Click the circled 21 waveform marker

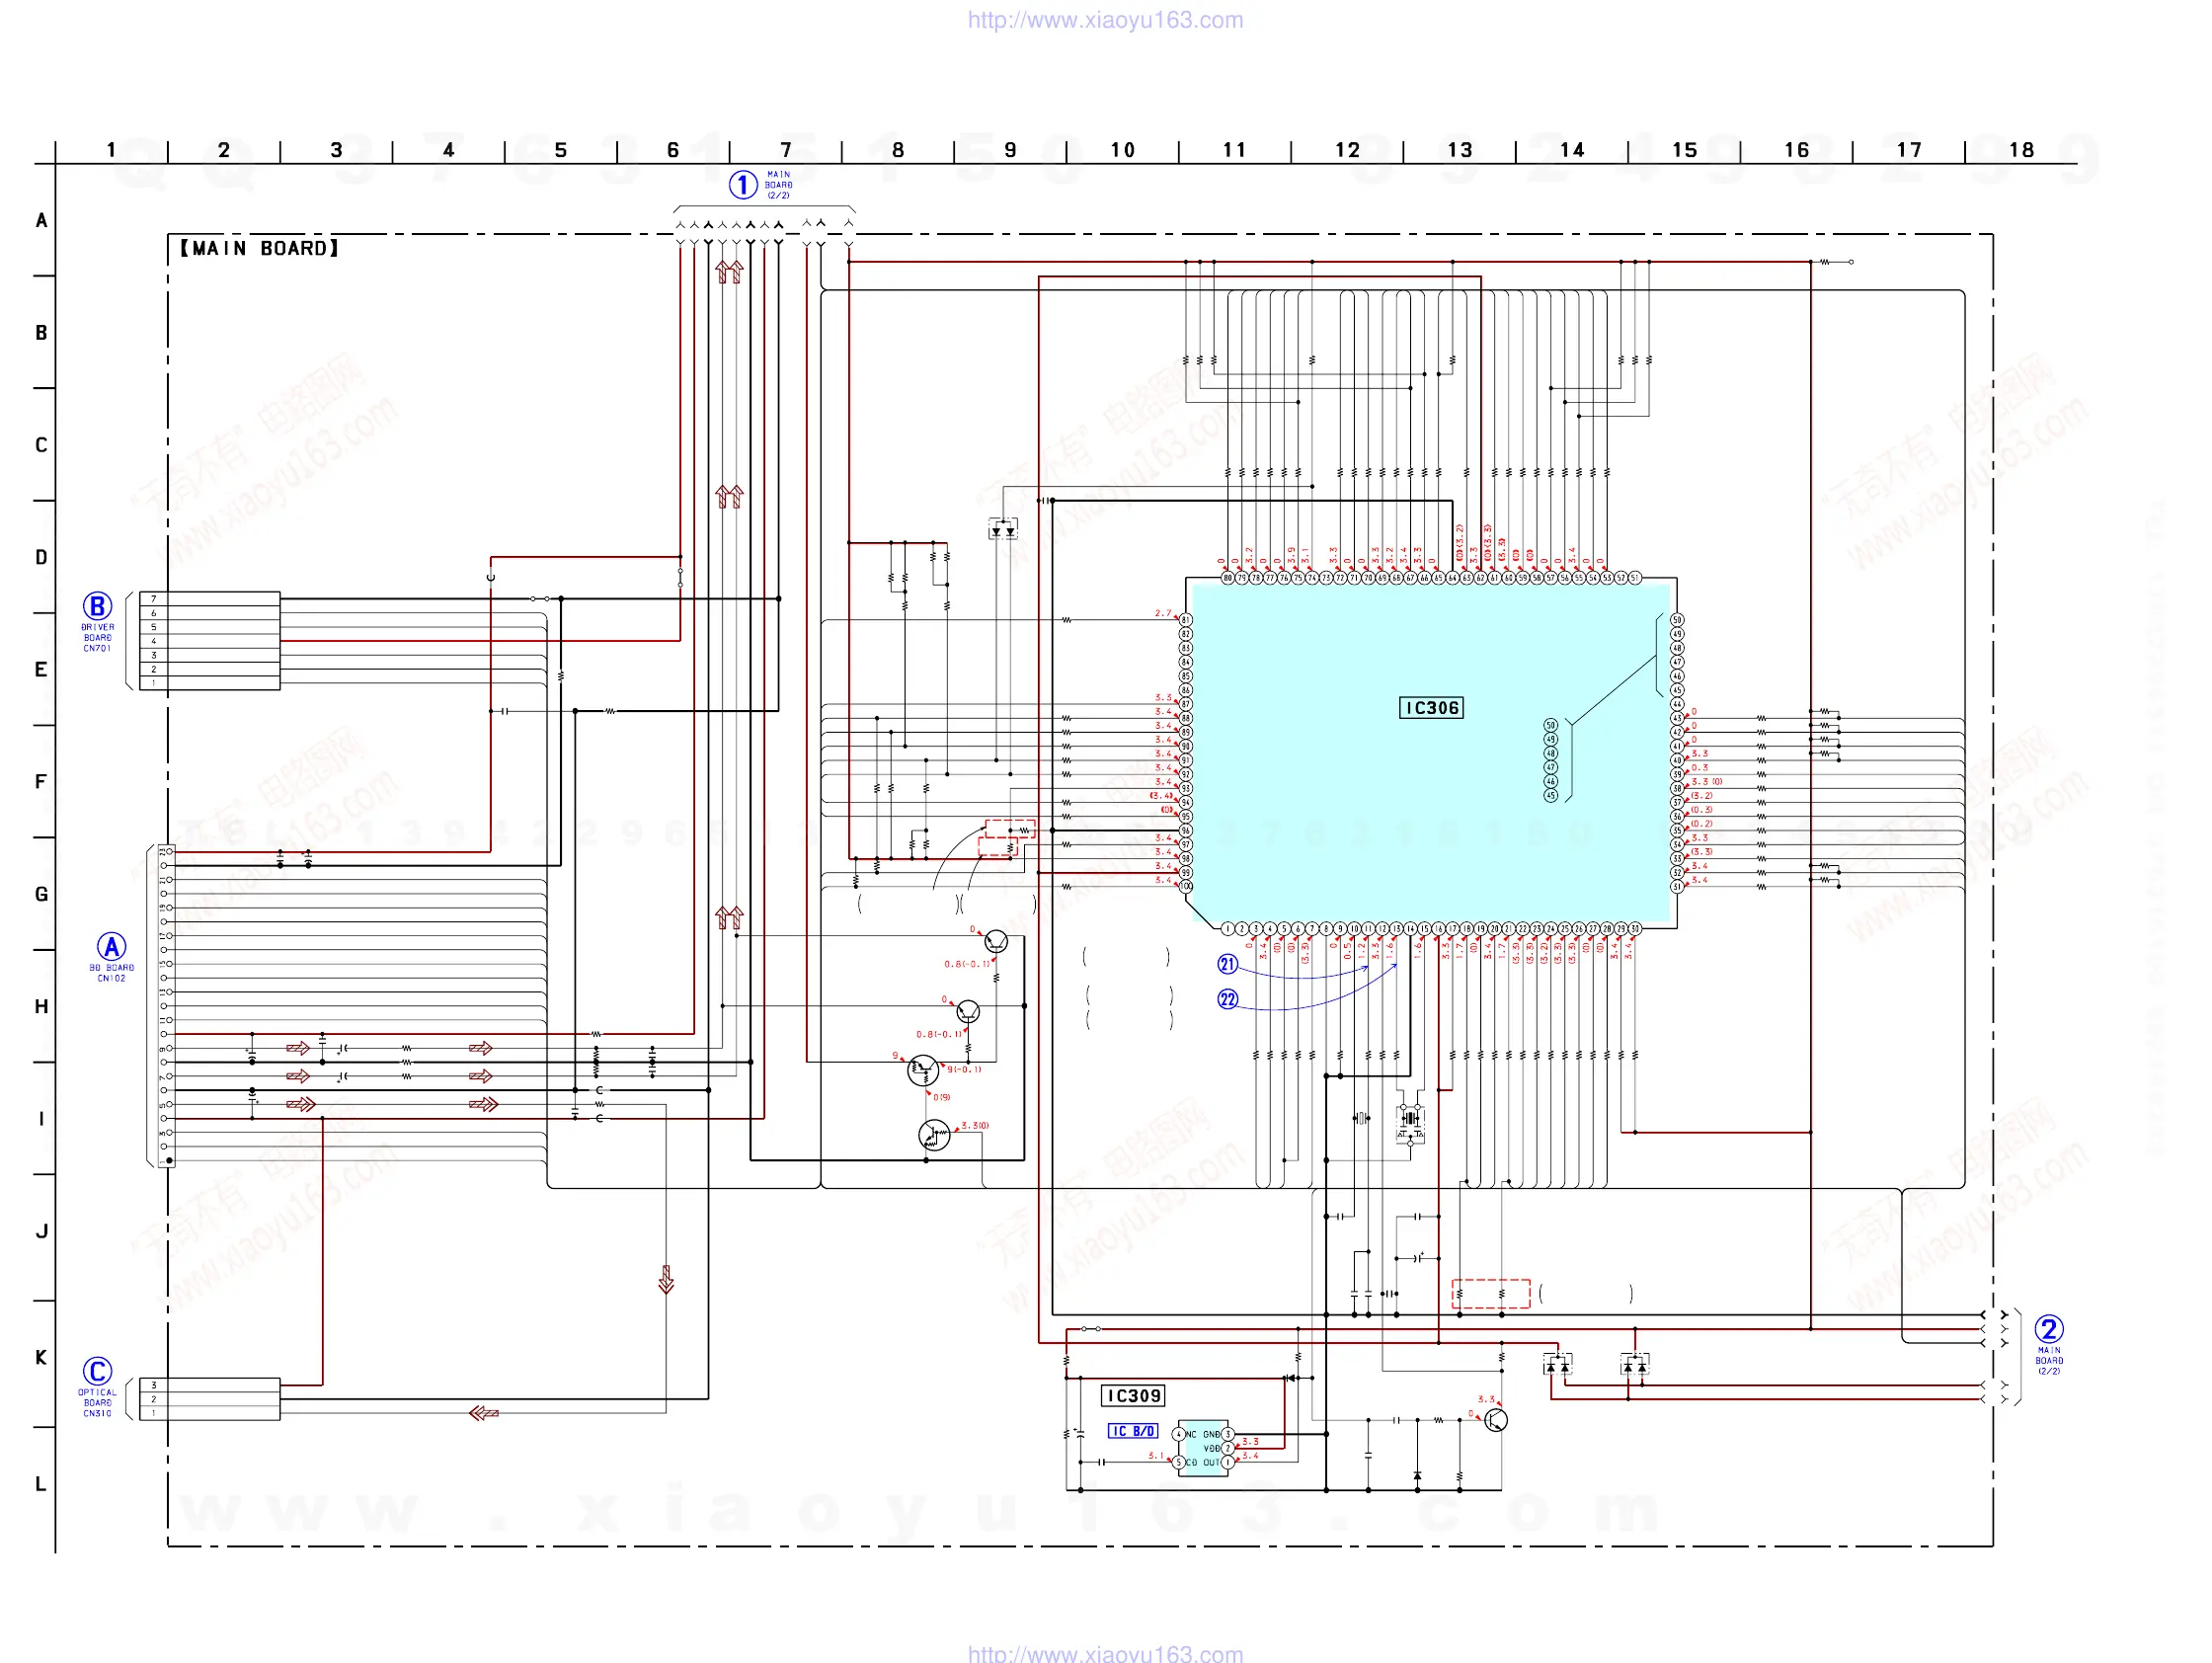click(1227, 964)
